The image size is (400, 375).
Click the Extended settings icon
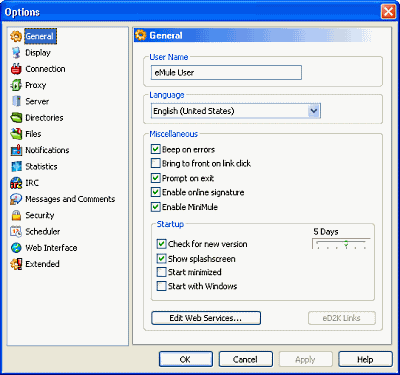point(16,264)
